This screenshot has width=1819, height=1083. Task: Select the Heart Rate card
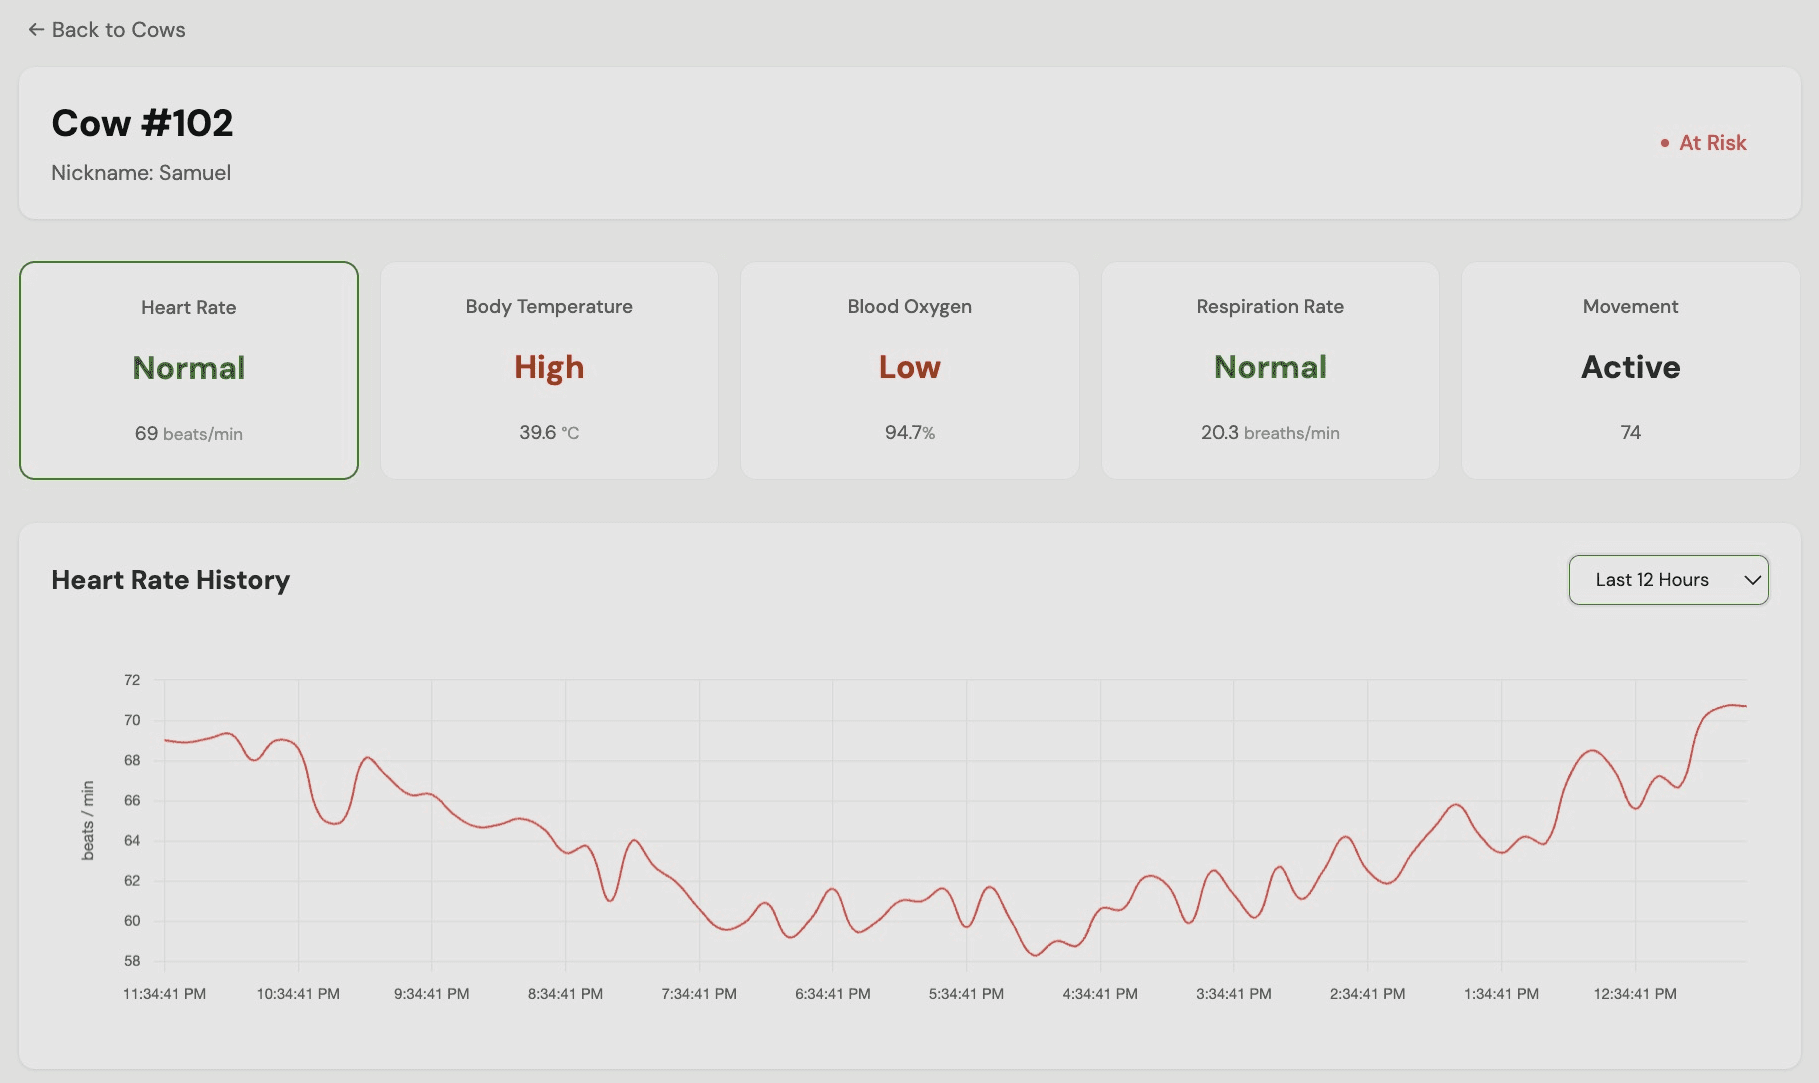(x=189, y=370)
